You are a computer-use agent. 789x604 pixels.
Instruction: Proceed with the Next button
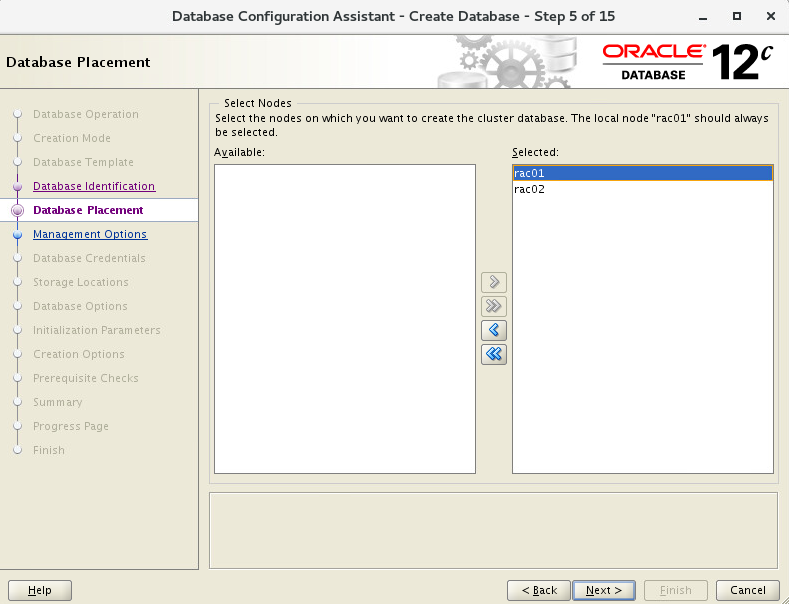coord(604,590)
